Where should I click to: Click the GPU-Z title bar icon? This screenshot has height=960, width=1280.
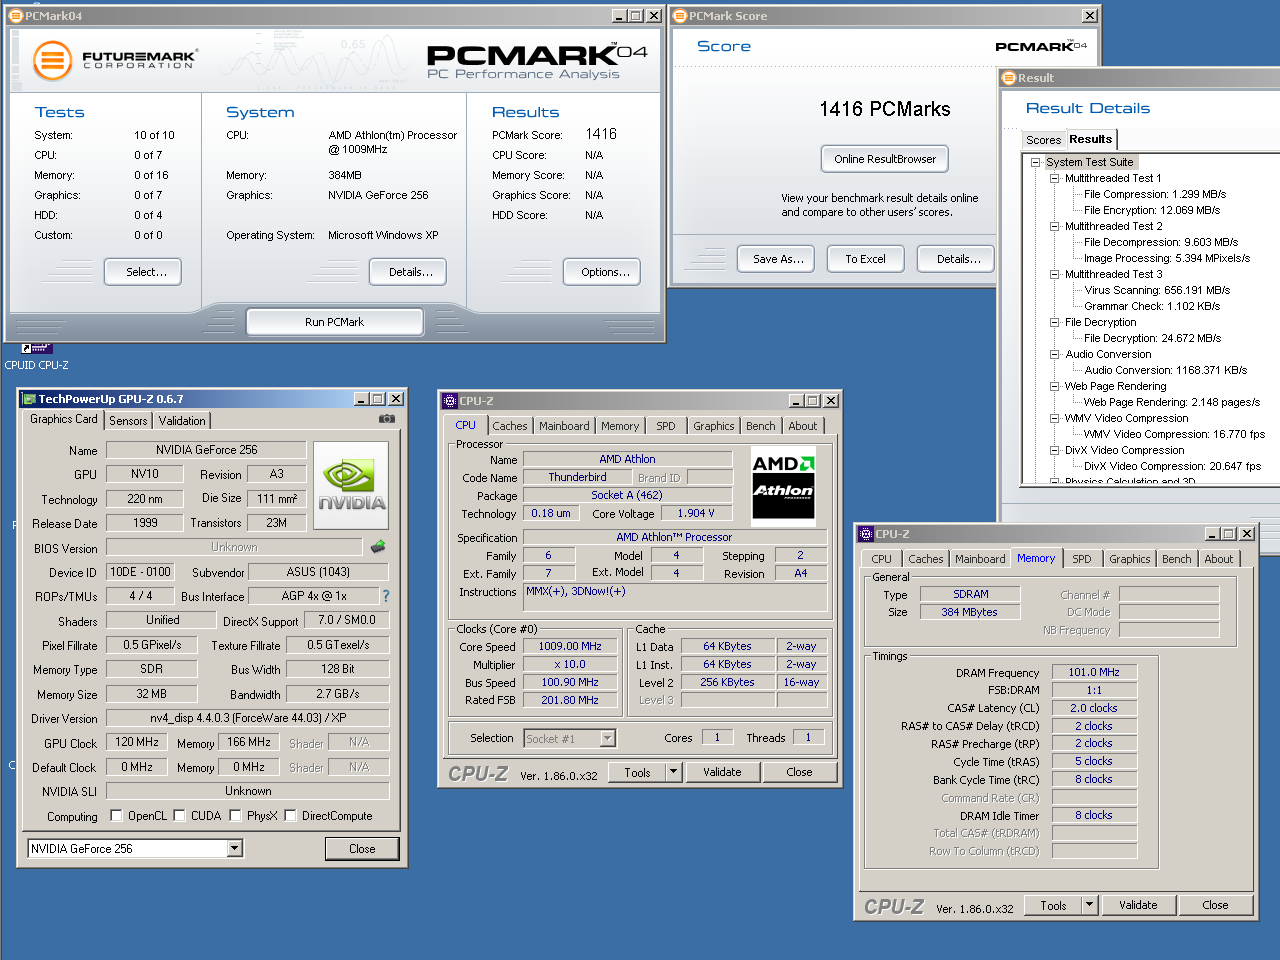[x=29, y=399]
